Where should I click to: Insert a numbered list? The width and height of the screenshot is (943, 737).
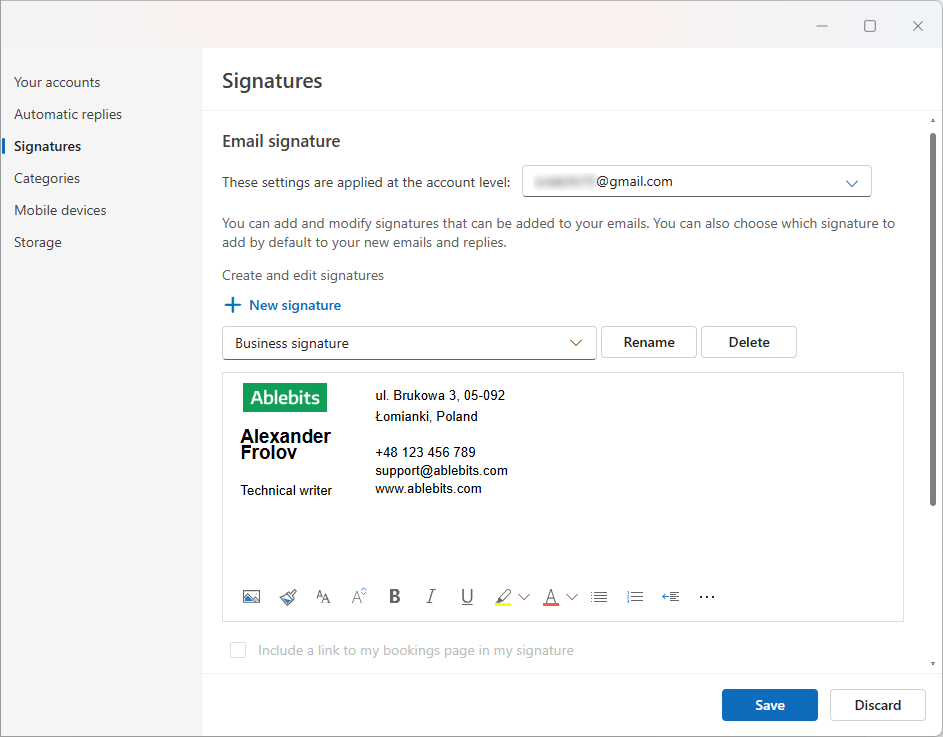point(635,597)
